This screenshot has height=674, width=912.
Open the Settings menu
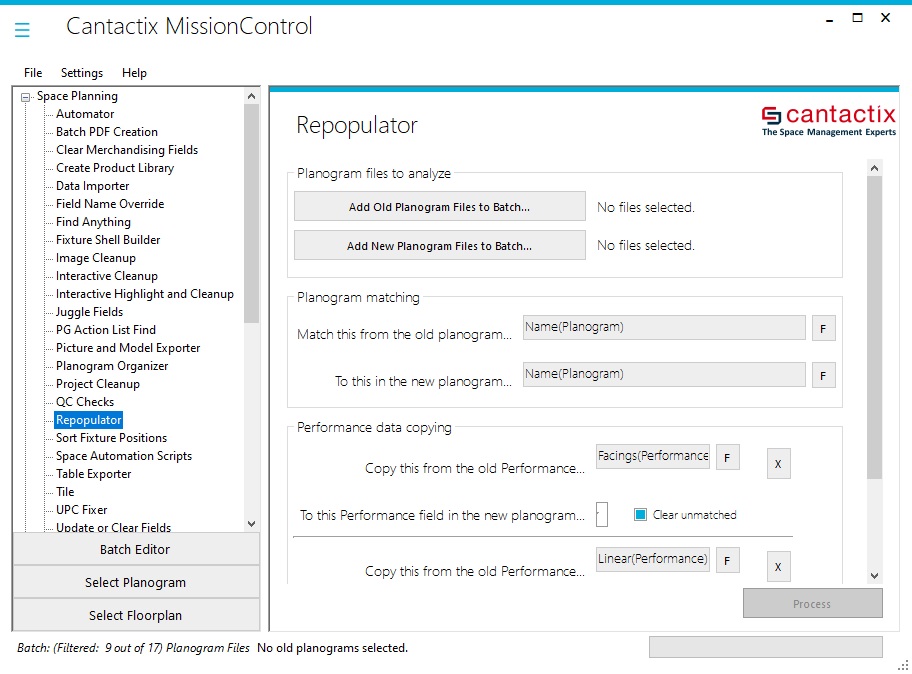[x=82, y=73]
